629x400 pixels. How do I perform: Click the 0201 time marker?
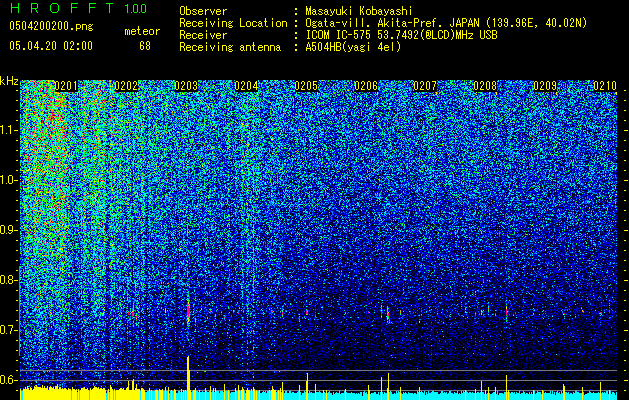point(65,86)
